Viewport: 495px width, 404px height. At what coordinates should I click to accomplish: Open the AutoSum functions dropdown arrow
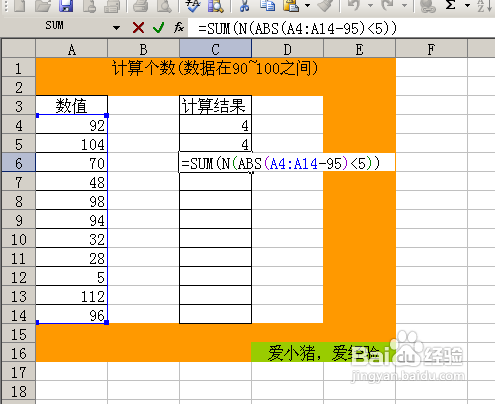tap(467, 5)
